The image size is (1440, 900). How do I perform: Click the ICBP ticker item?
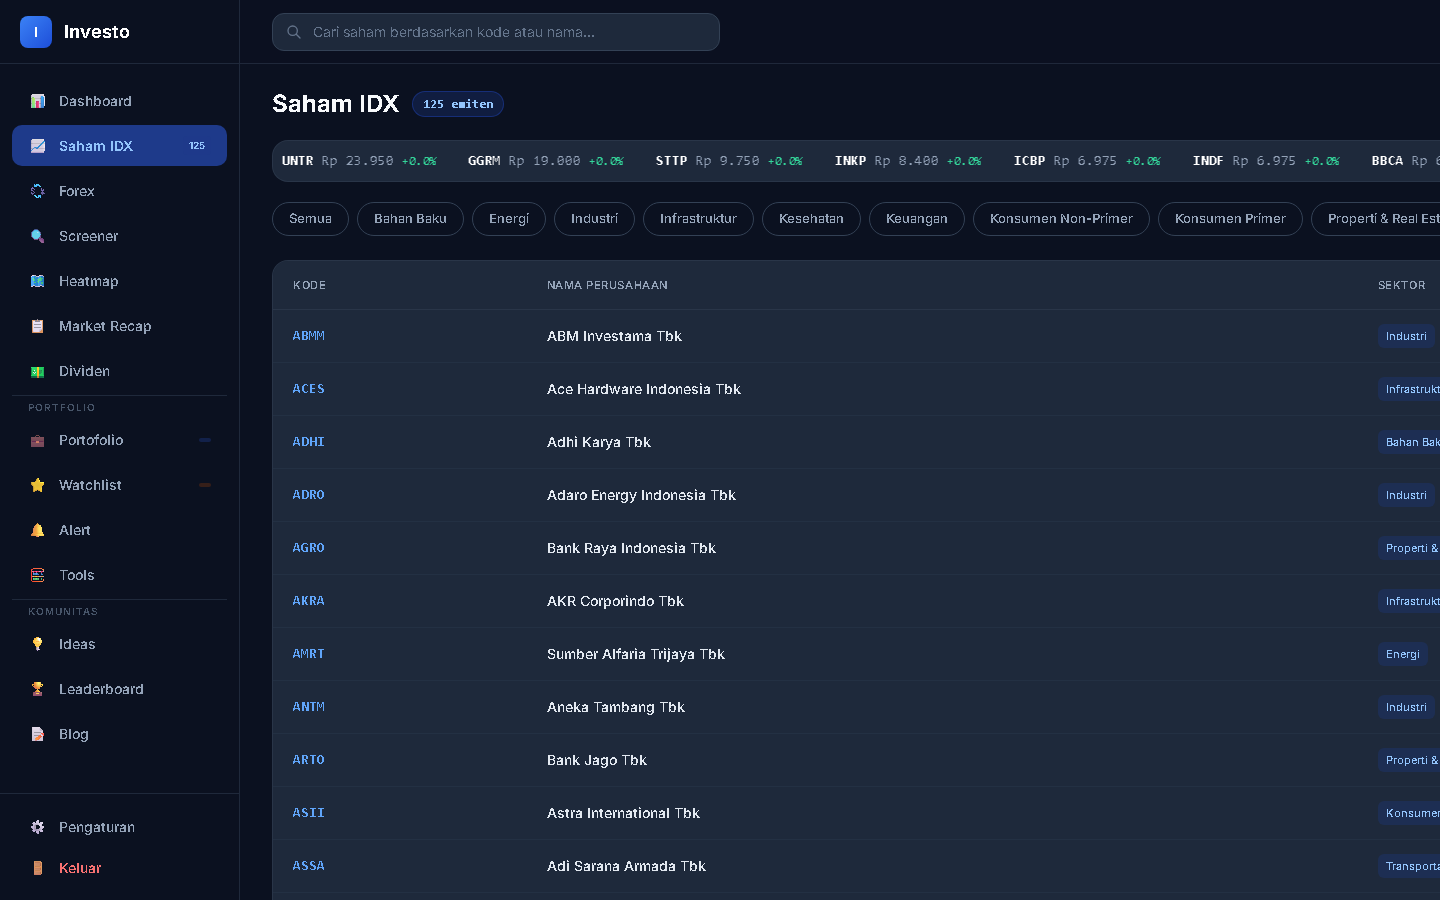pyautogui.click(x=1087, y=161)
